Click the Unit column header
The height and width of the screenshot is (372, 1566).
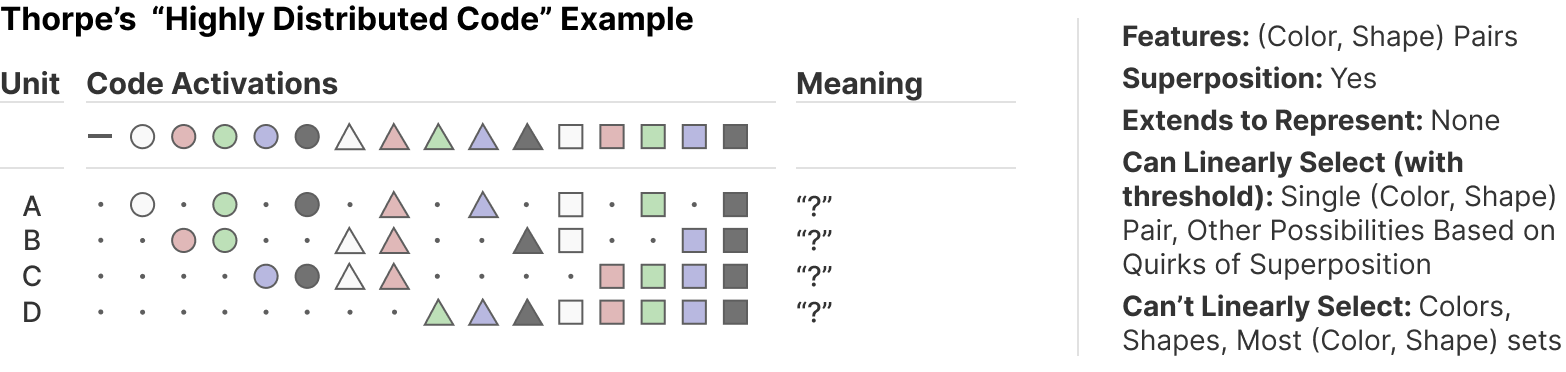31,84
